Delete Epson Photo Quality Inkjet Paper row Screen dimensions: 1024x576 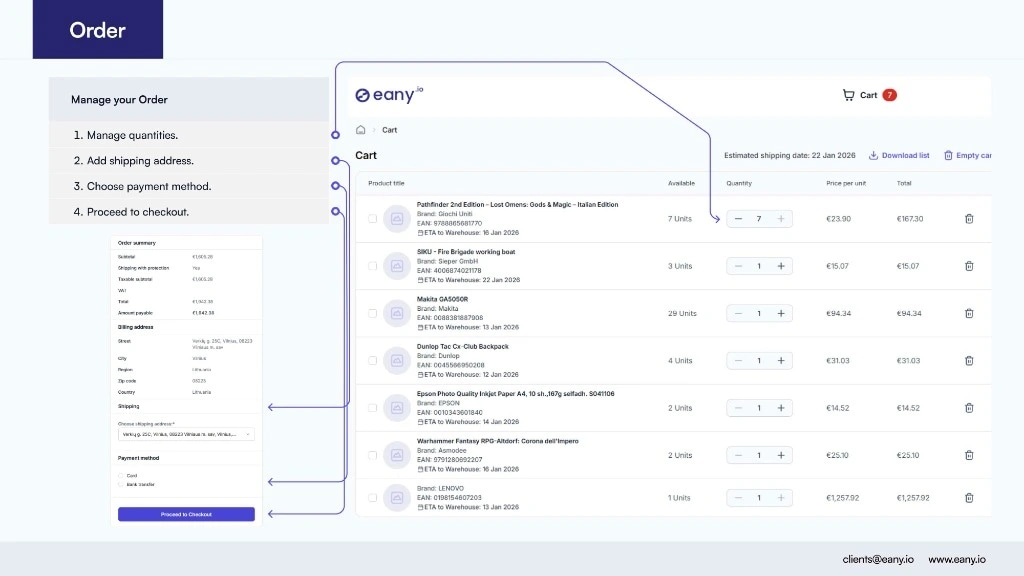click(x=969, y=408)
